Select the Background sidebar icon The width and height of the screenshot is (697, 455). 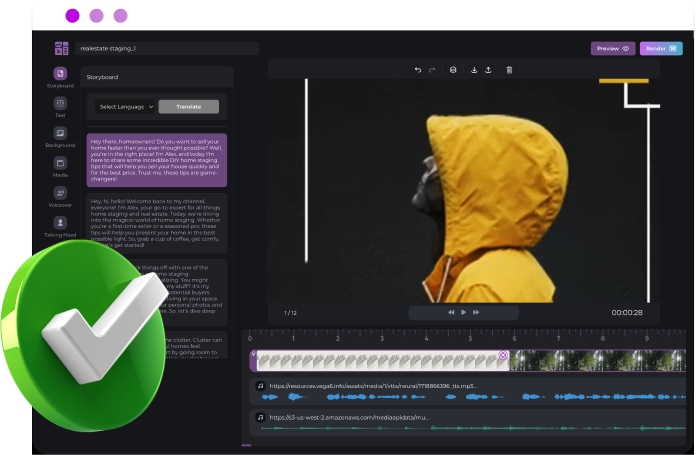coord(60,134)
